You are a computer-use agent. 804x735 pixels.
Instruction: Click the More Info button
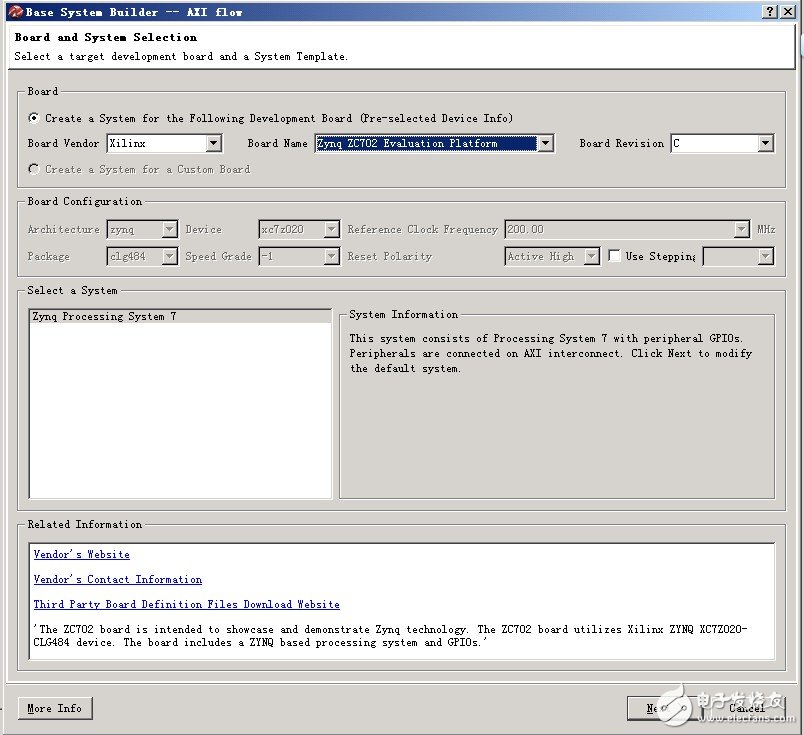coord(55,709)
